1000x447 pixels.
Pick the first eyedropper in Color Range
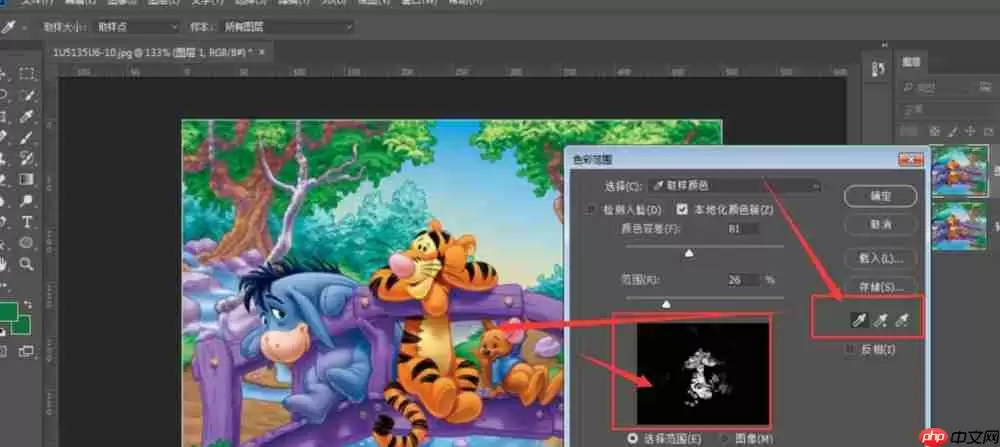click(859, 321)
